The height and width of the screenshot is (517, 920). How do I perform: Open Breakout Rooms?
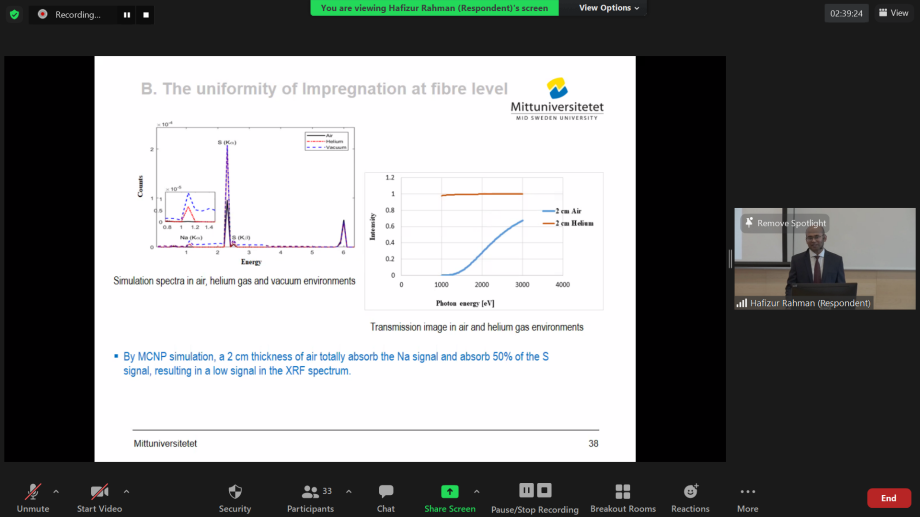[622, 497]
